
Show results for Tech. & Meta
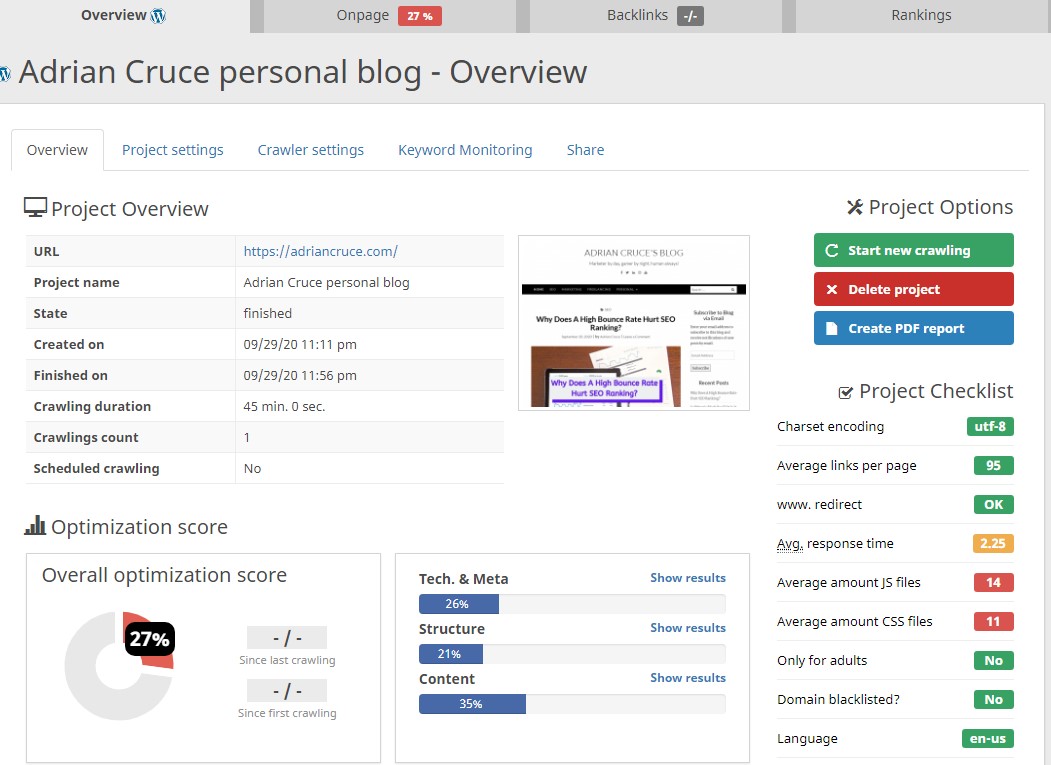(x=688, y=578)
